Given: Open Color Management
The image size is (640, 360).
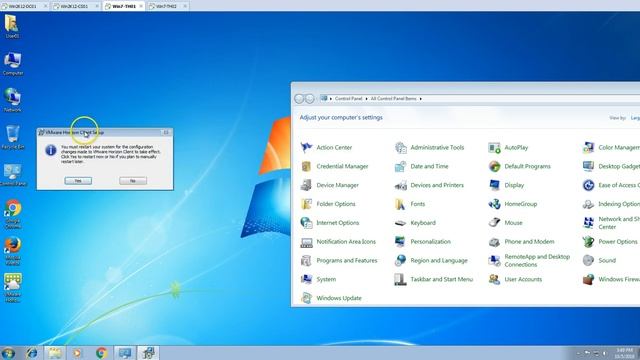Looking at the screenshot, I should (611, 147).
